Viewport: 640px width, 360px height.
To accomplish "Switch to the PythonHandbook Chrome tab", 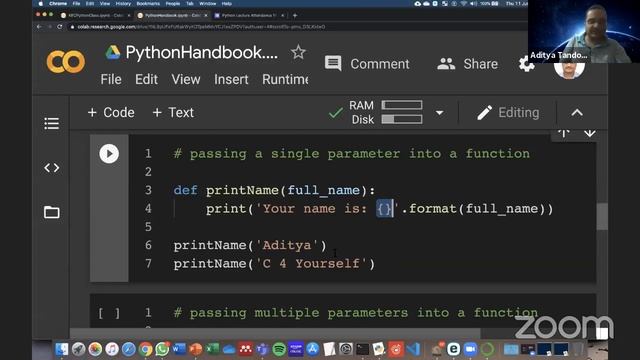I will pyautogui.click(x=172, y=16).
